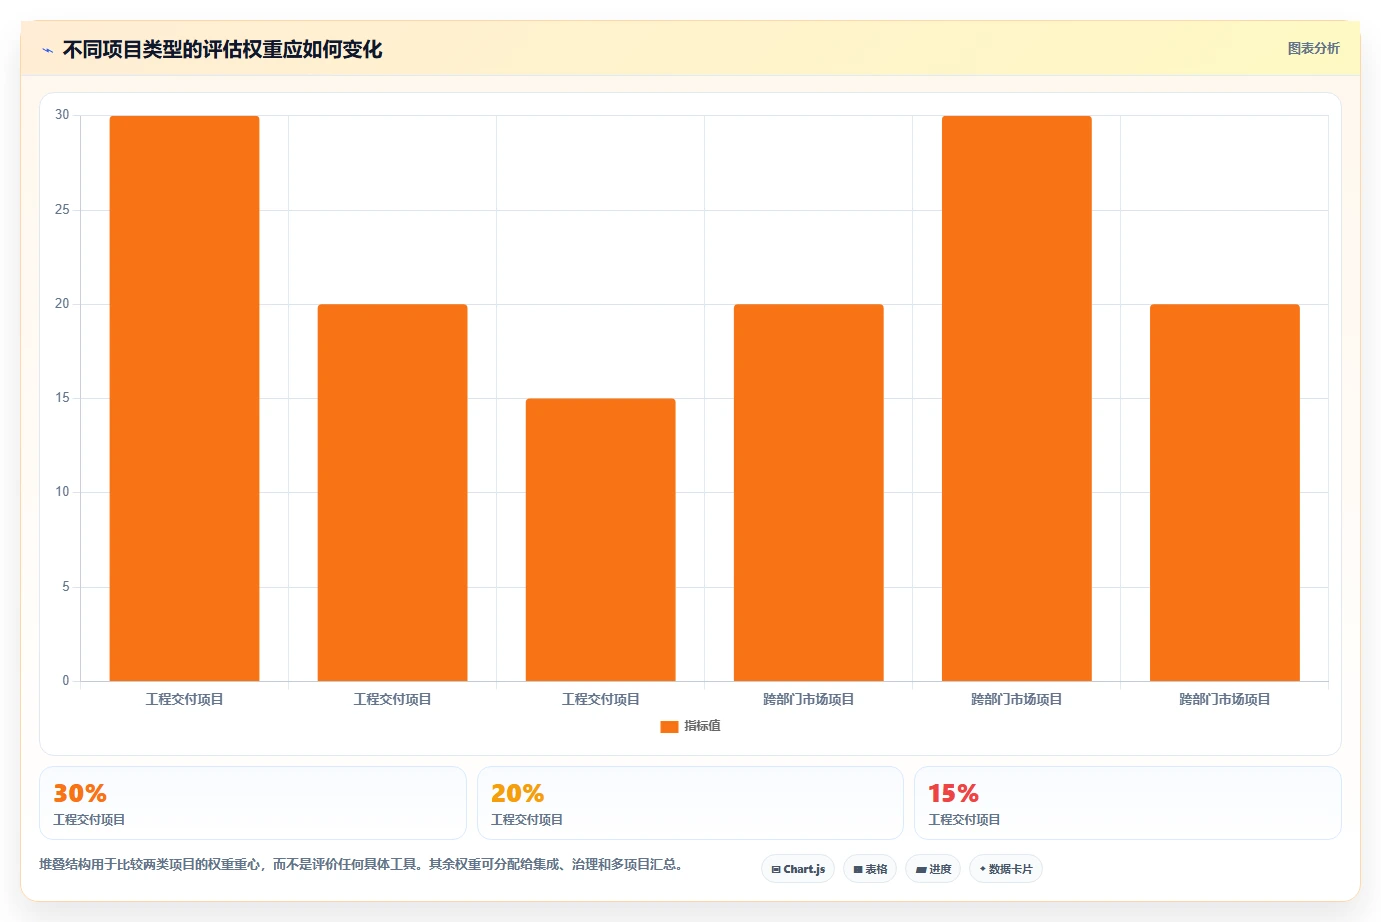The image size is (1381, 922).
Task: Toggle the orange 指标值 legend swatch
Action: pos(669,726)
